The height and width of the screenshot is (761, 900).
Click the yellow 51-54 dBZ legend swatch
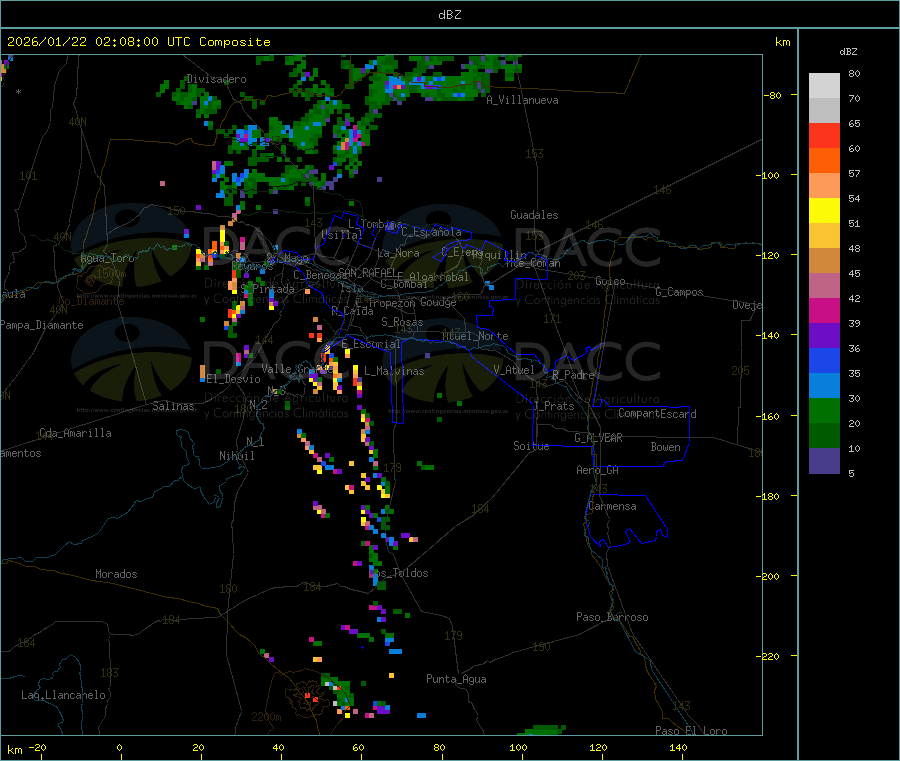point(824,211)
